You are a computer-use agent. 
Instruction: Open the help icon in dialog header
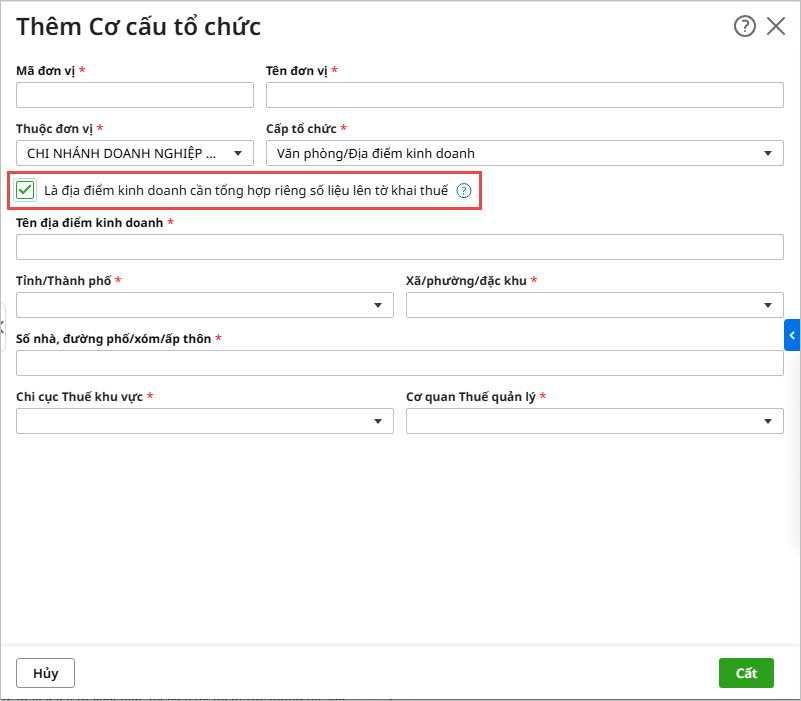point(744,27)
